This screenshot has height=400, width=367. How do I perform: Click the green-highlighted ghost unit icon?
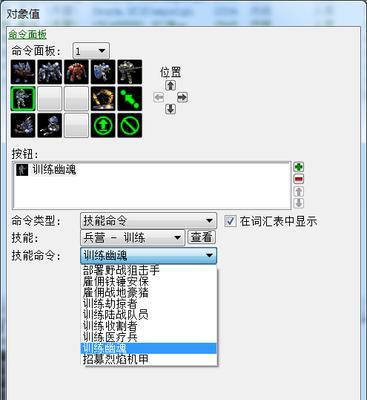pos(23,99)
